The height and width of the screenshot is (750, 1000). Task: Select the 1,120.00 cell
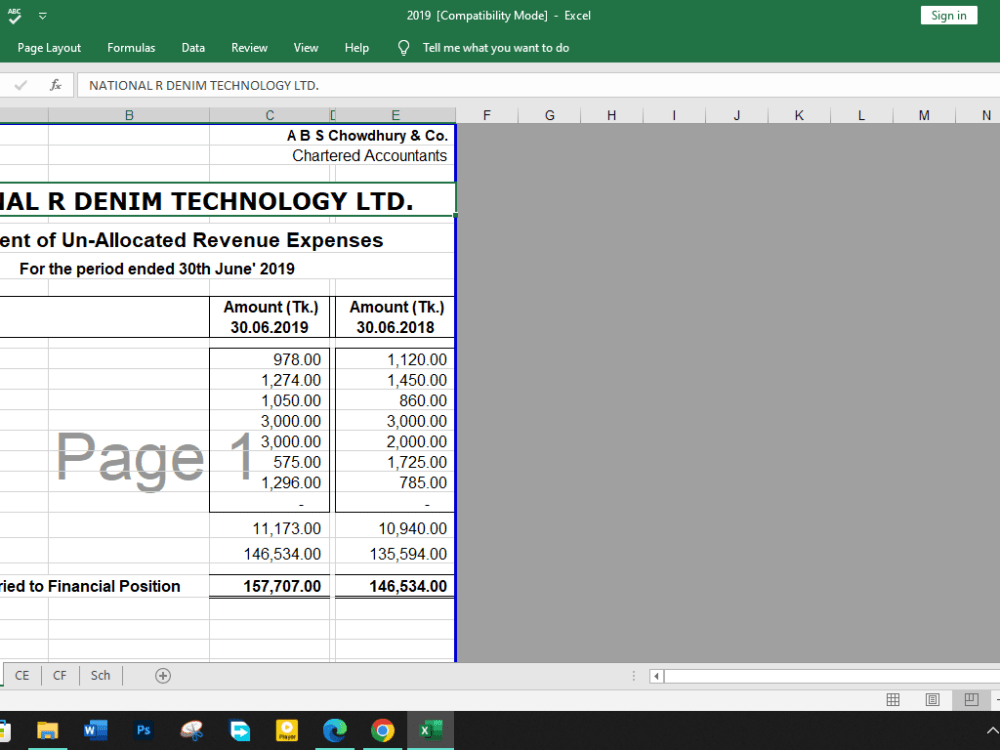tap(395, 360)
